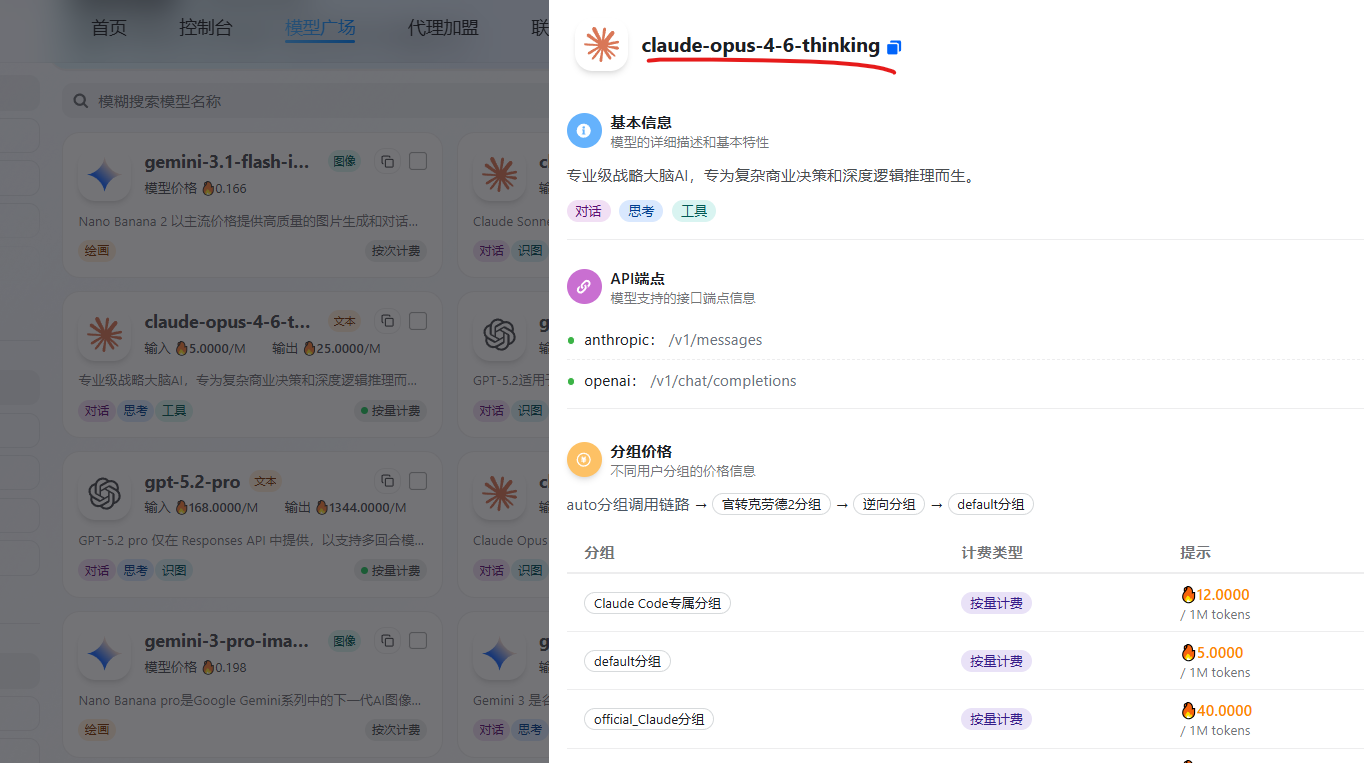
Task: Click 按量计费 badge in Claude Code专属分组 row
Action: [996, 603]
